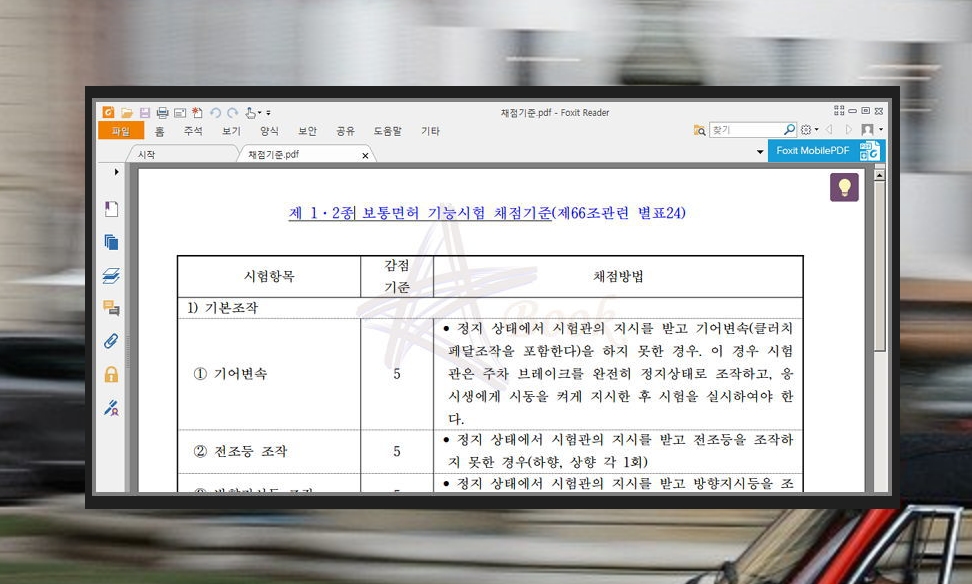The image size is (972, 584).
Task: Open search settings gear icon
Action: [x=806, y=130]
